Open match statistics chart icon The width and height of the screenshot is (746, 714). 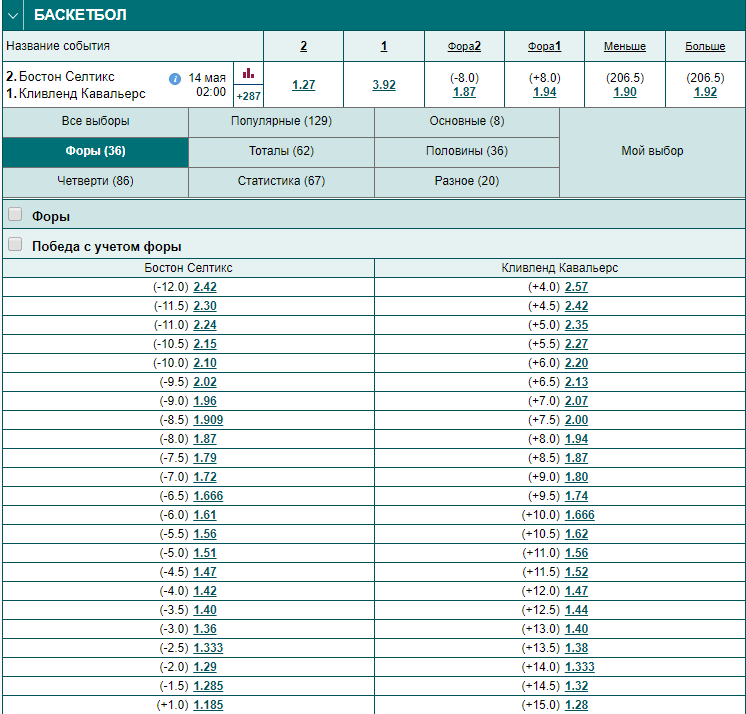pyautogui.click(x=248, y=73)
